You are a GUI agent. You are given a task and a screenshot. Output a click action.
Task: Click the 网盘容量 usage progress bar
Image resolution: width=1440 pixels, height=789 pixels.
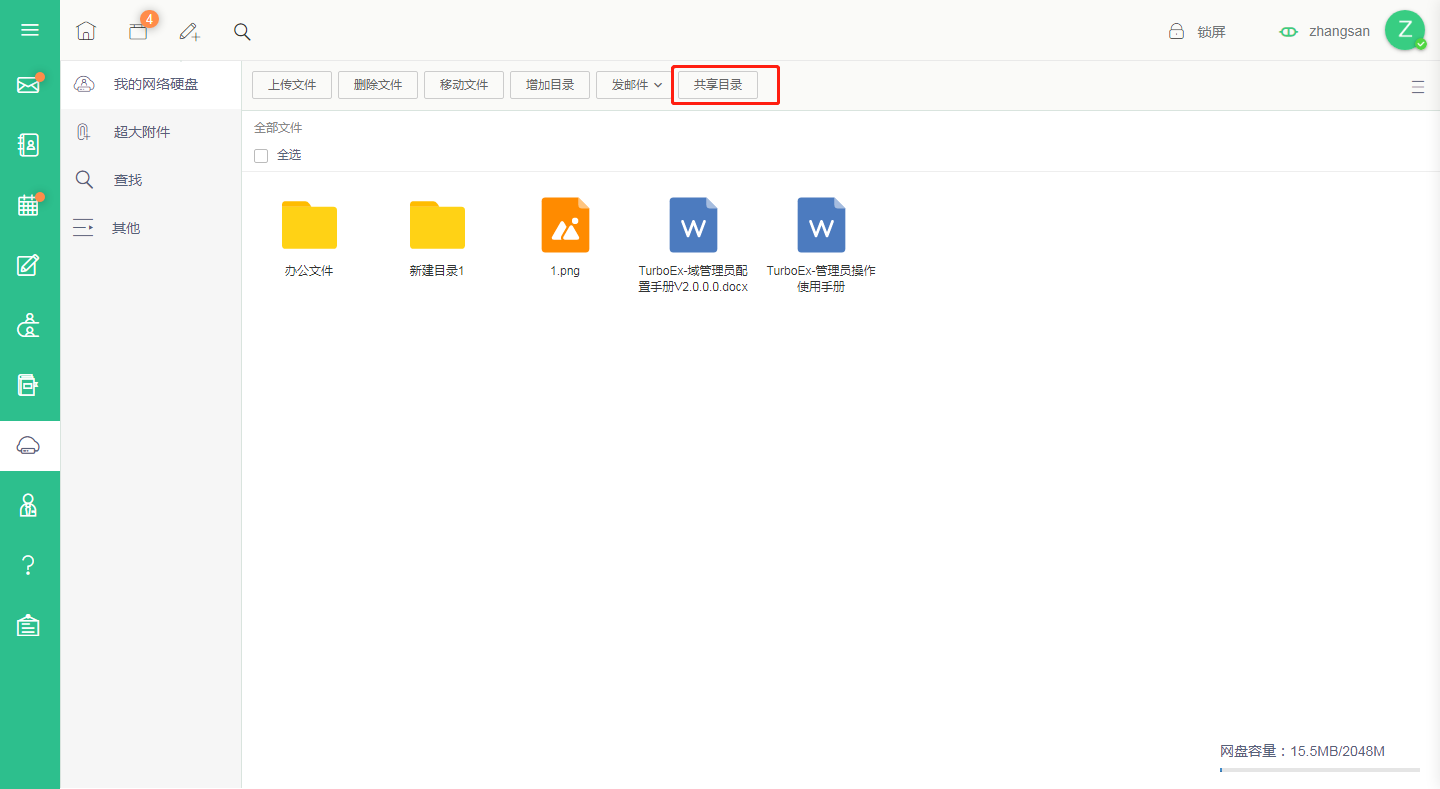tap(1320, 770)
